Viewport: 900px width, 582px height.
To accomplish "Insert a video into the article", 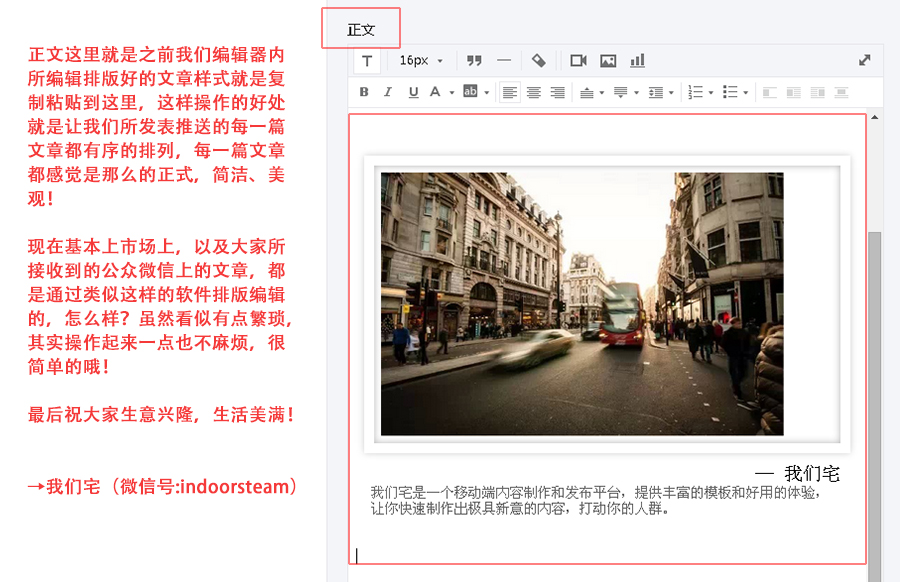I will tap(578, 60).
